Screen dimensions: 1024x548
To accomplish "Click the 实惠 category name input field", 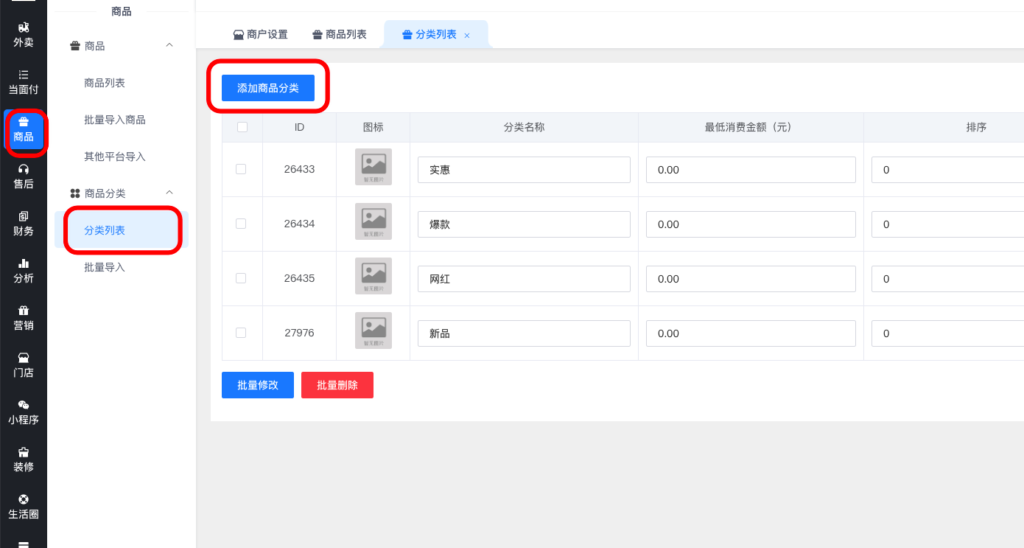I will (524, 170).
